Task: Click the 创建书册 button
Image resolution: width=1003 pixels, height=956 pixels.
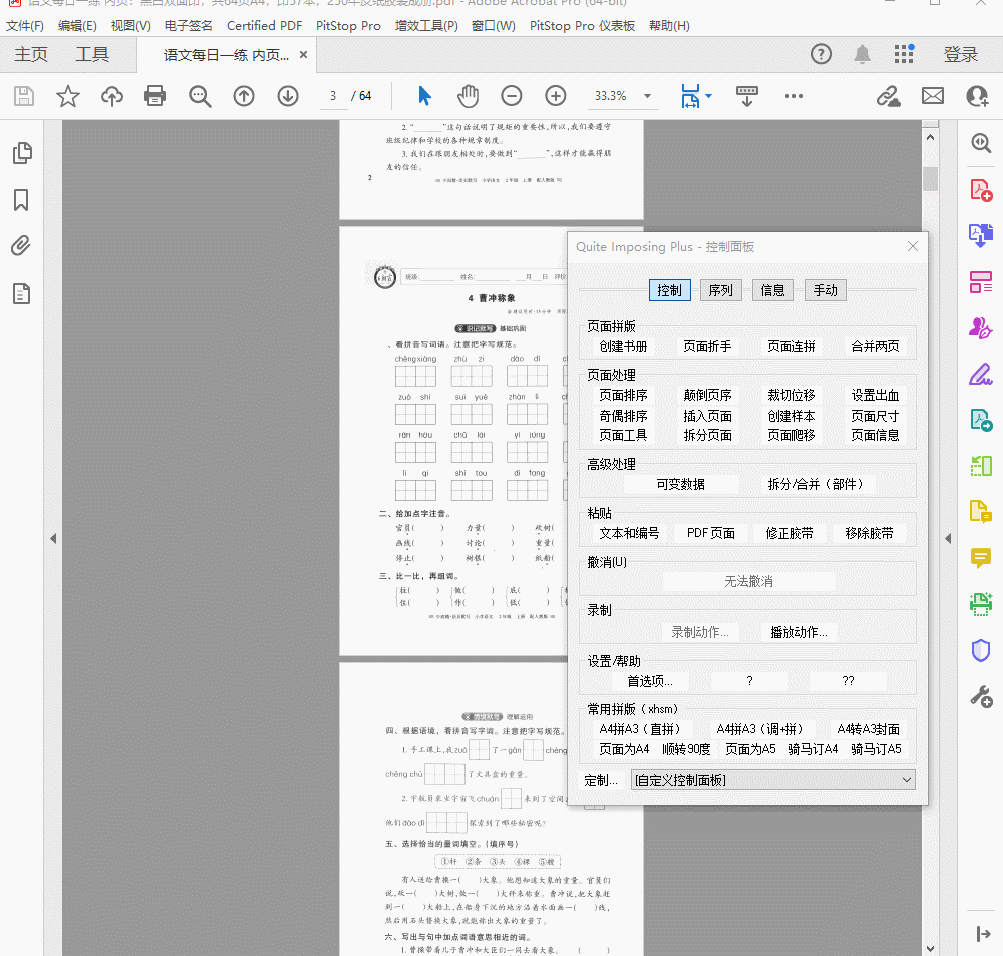Action: (623, 347)
